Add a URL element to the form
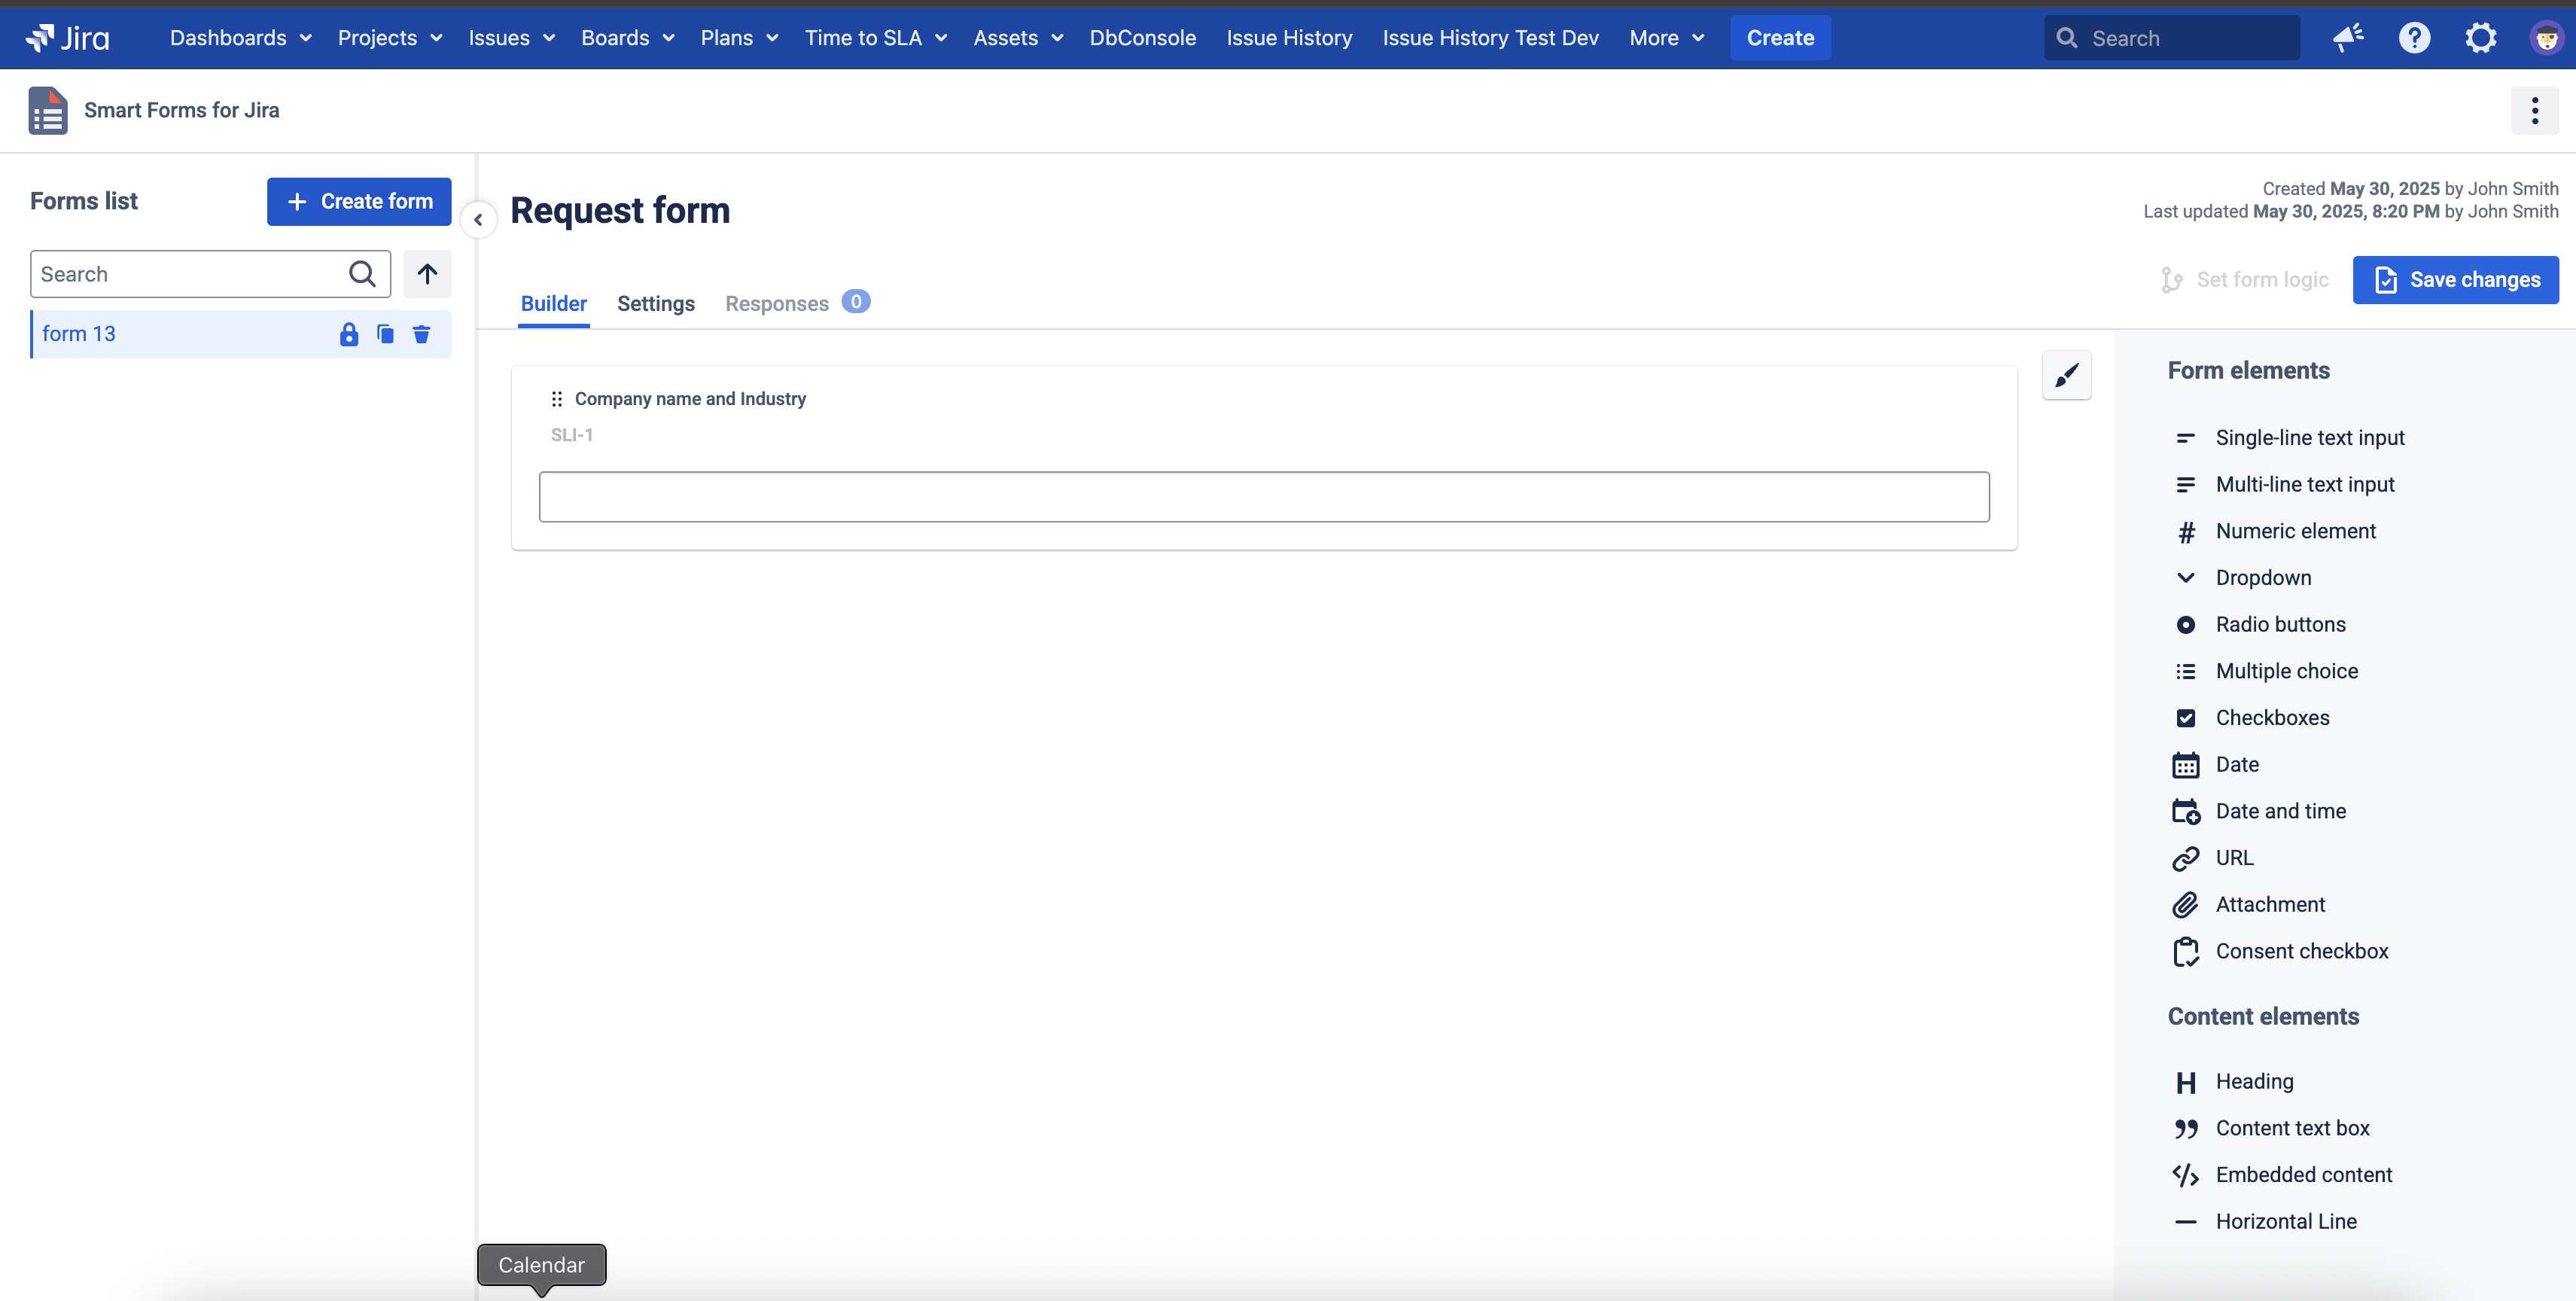Viewport: 2576px width, 1301px height. click(2236, 857)
